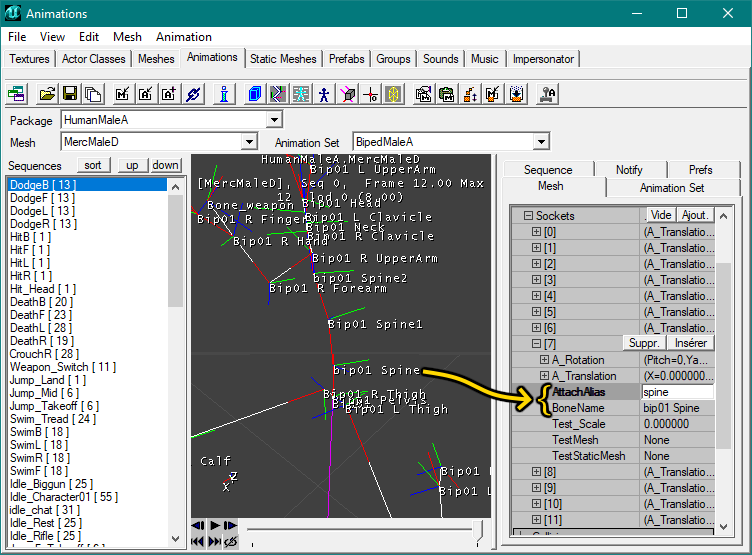Step forward one frame in the animation
This screenshot has width=752, height=555.
tap(231, 525)
